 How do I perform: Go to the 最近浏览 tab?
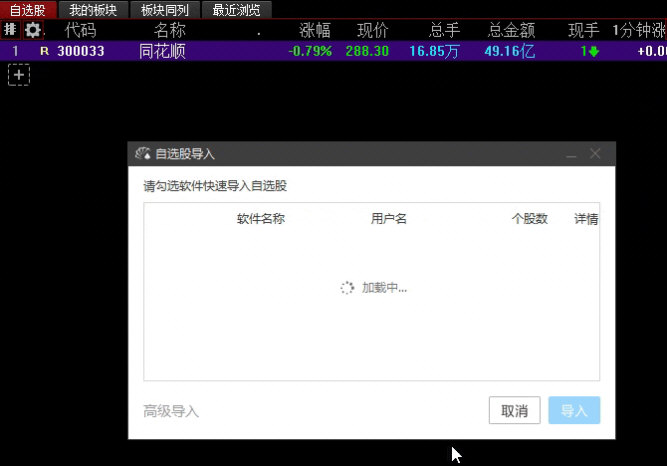pos(237,10)
